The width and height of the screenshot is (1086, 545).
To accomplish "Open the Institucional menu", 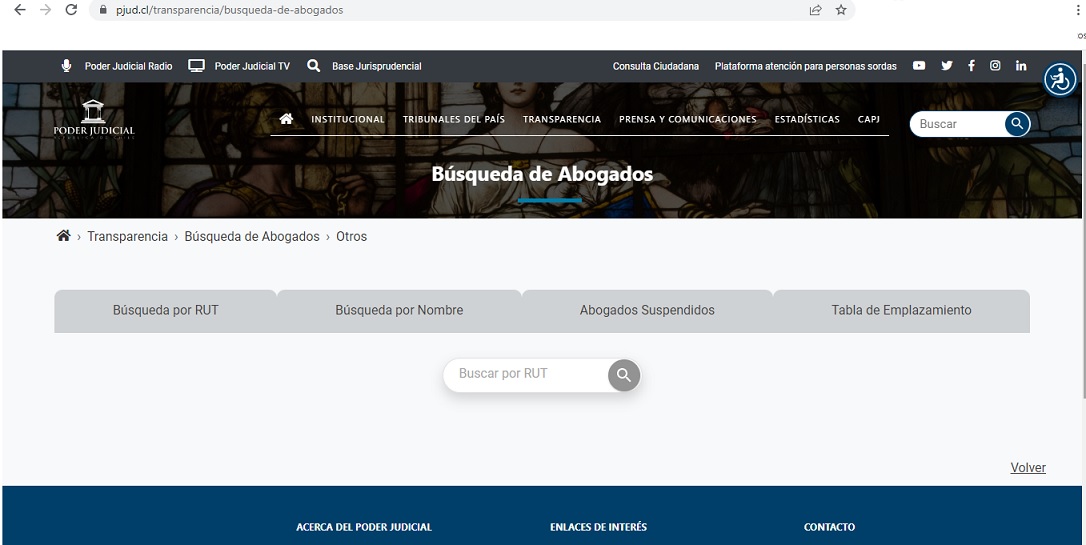I will point(348,119).
